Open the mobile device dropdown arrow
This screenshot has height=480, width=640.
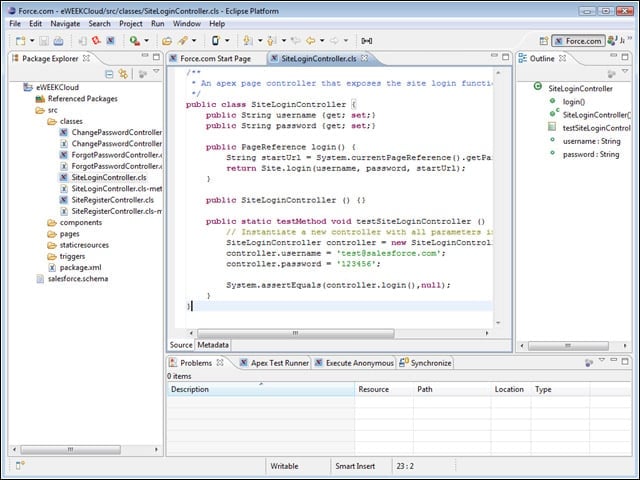pos(227,41)
